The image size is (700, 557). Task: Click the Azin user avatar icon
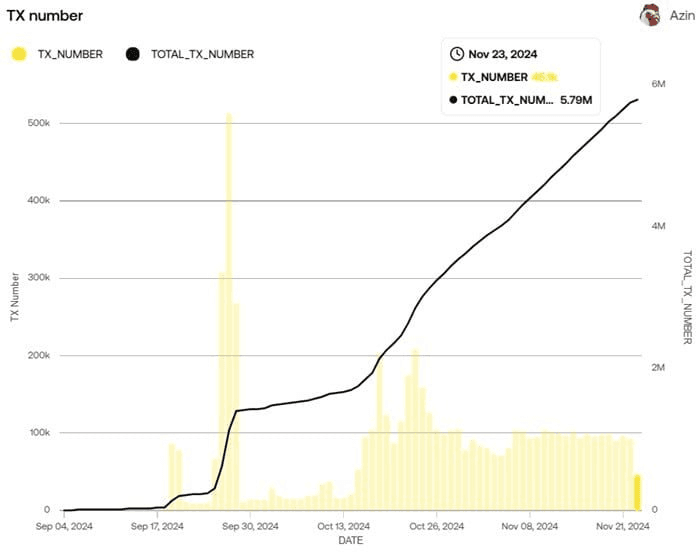coord(651,15)
